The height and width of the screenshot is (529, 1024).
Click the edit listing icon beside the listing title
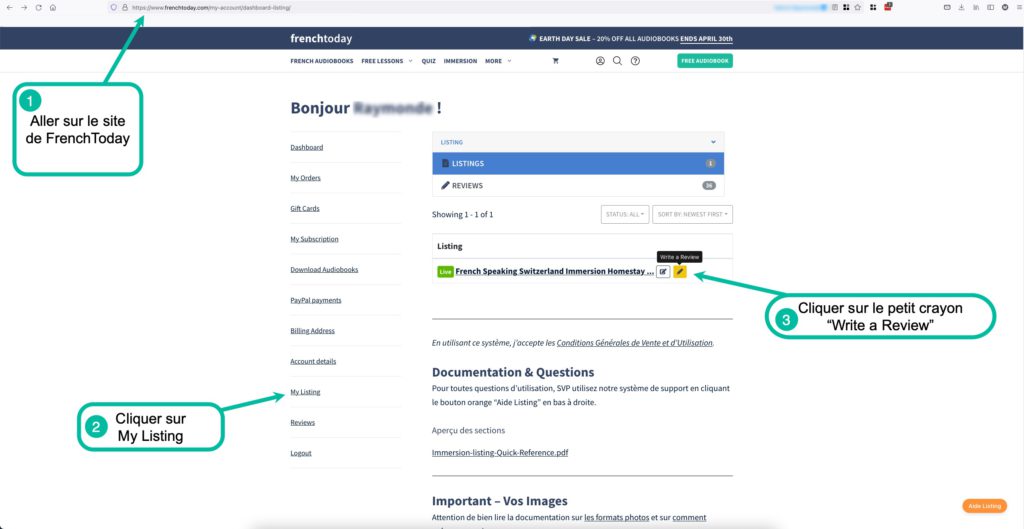click(x=663, y=272)
